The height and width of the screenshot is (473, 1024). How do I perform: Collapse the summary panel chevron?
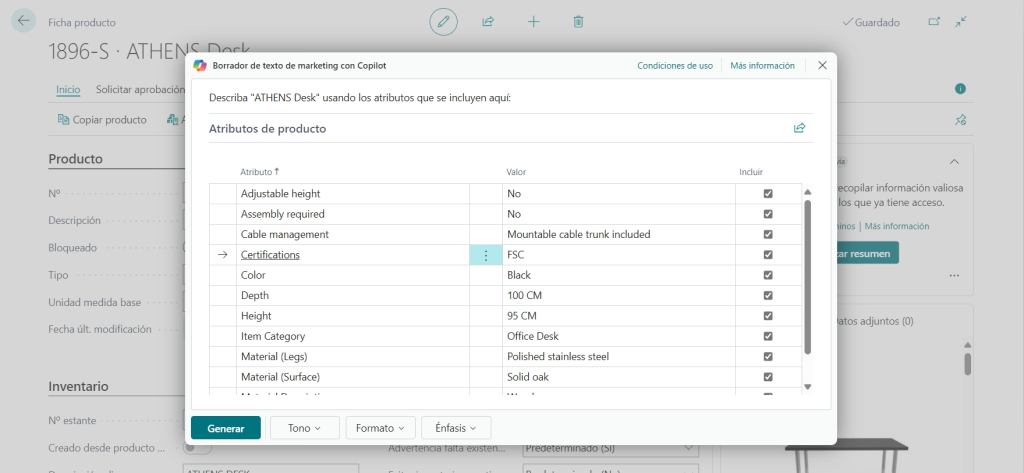tap(954, 161)
